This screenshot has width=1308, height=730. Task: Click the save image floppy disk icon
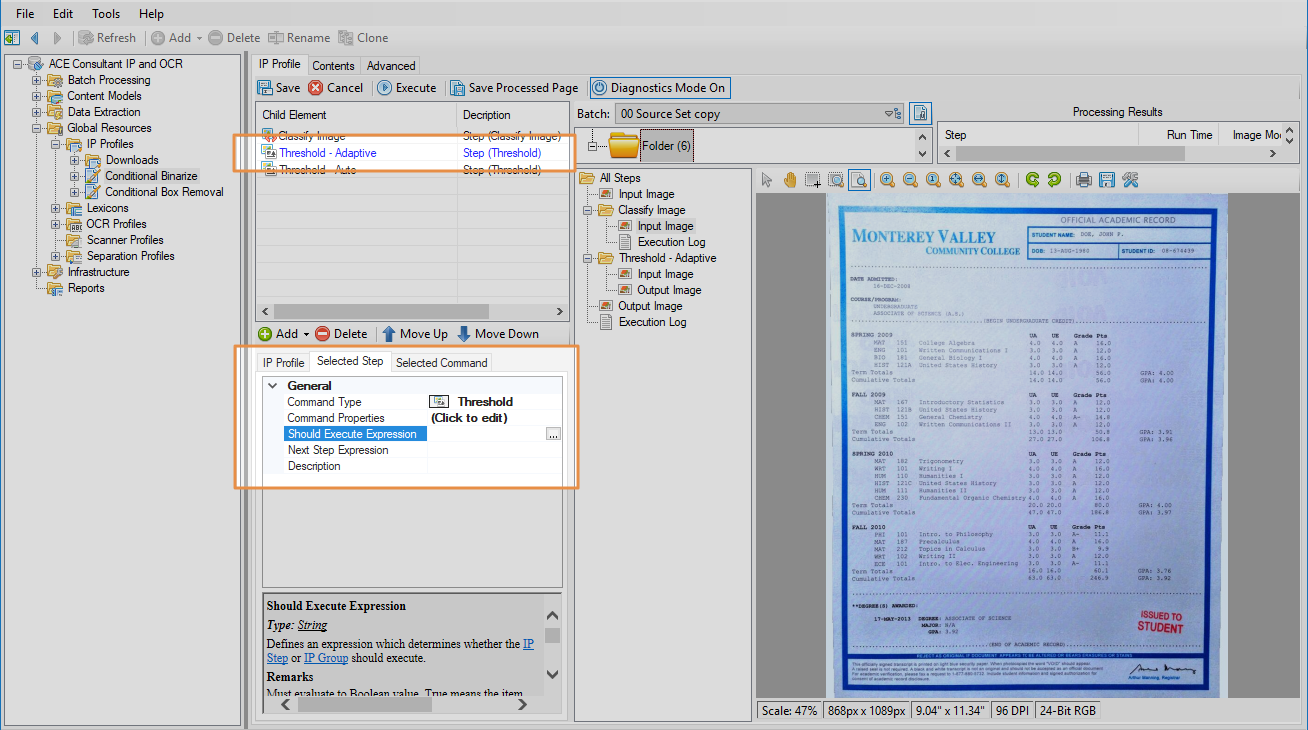point(1106,180)
